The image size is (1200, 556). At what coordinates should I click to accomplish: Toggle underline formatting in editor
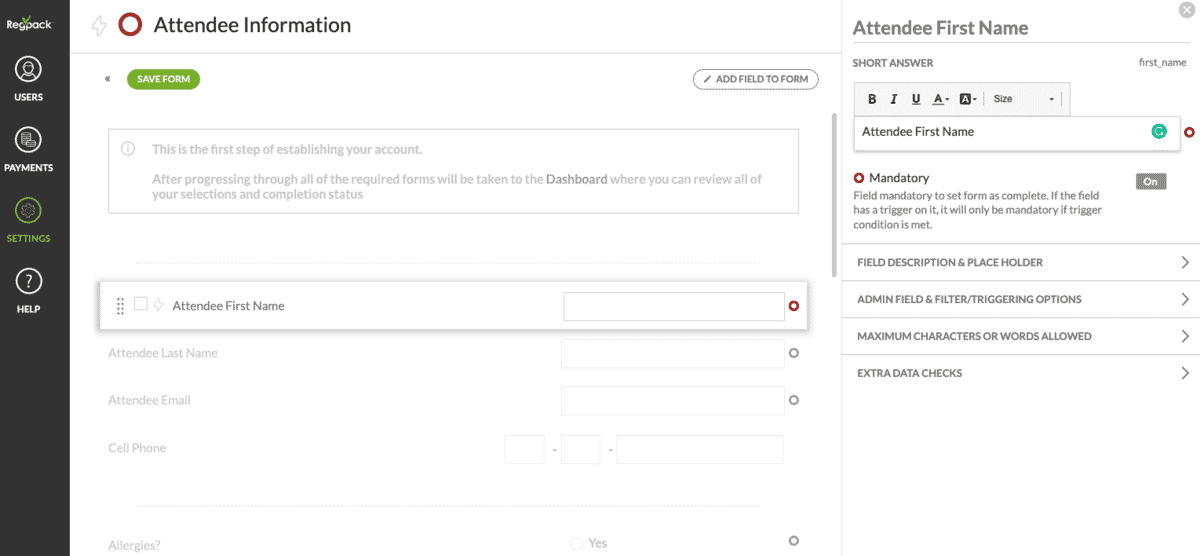click(x=916, y=99)
